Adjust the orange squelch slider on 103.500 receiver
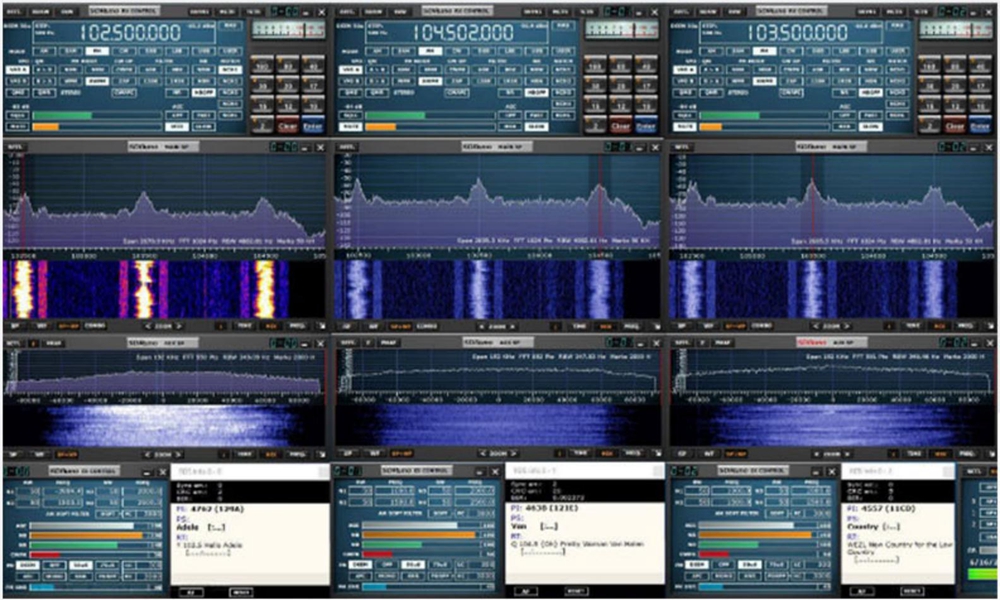Viewport: 1000px width, 600px height. pyautogui.click(x=763, y=127)
